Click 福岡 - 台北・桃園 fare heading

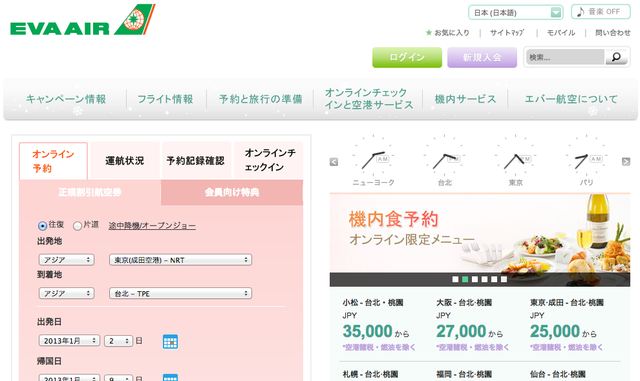(464, 374)
